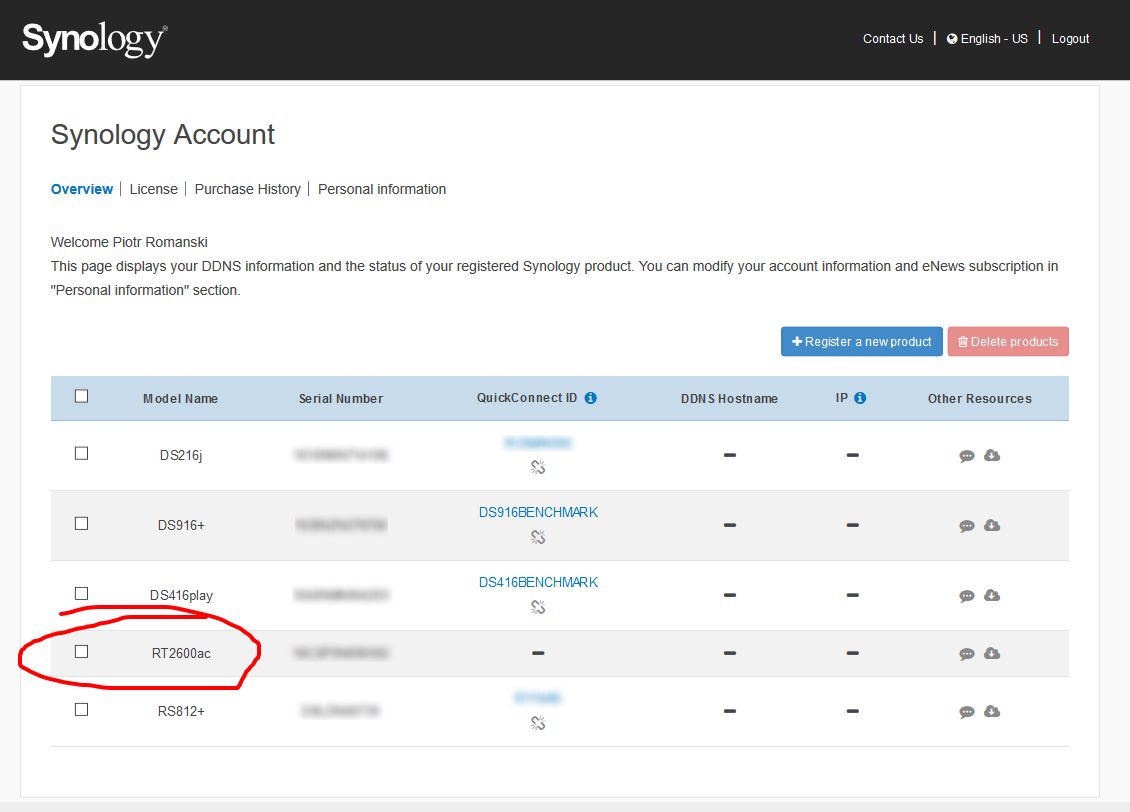Open support chat icon for RT2600ac
Viewport: 1130px width, 812px height.
[966, 653]
